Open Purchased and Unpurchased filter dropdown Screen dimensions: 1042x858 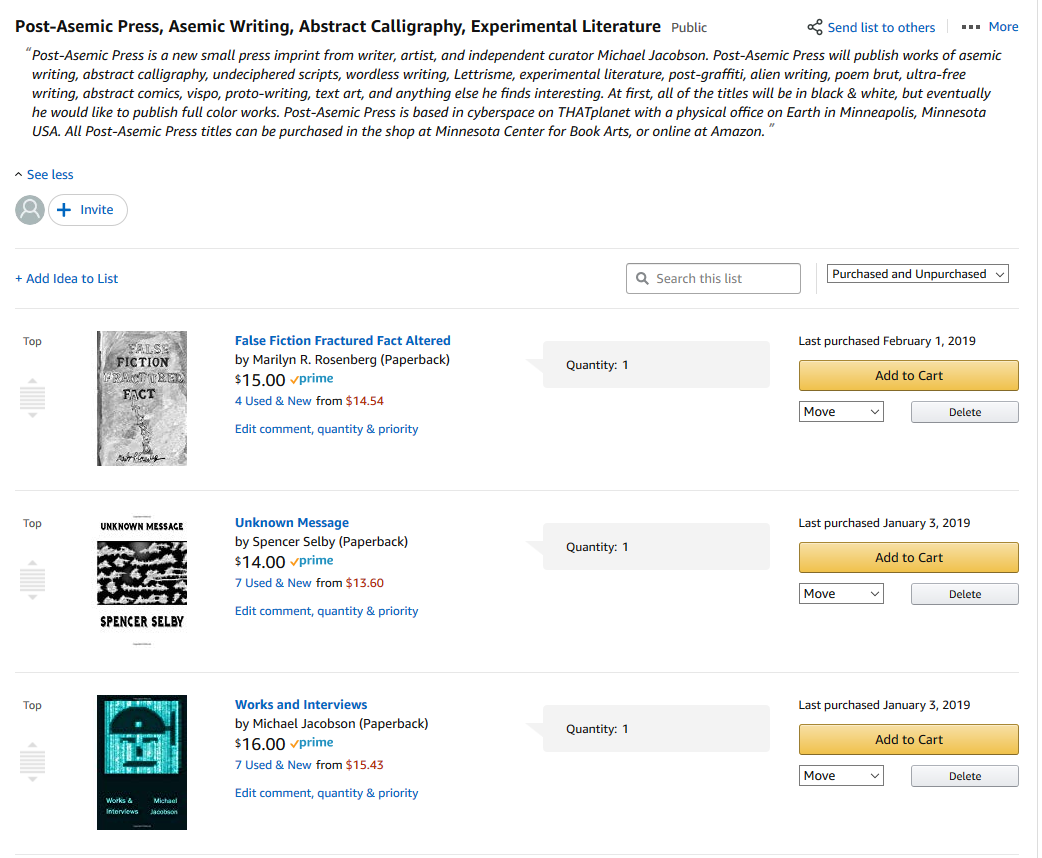[918, 274]
